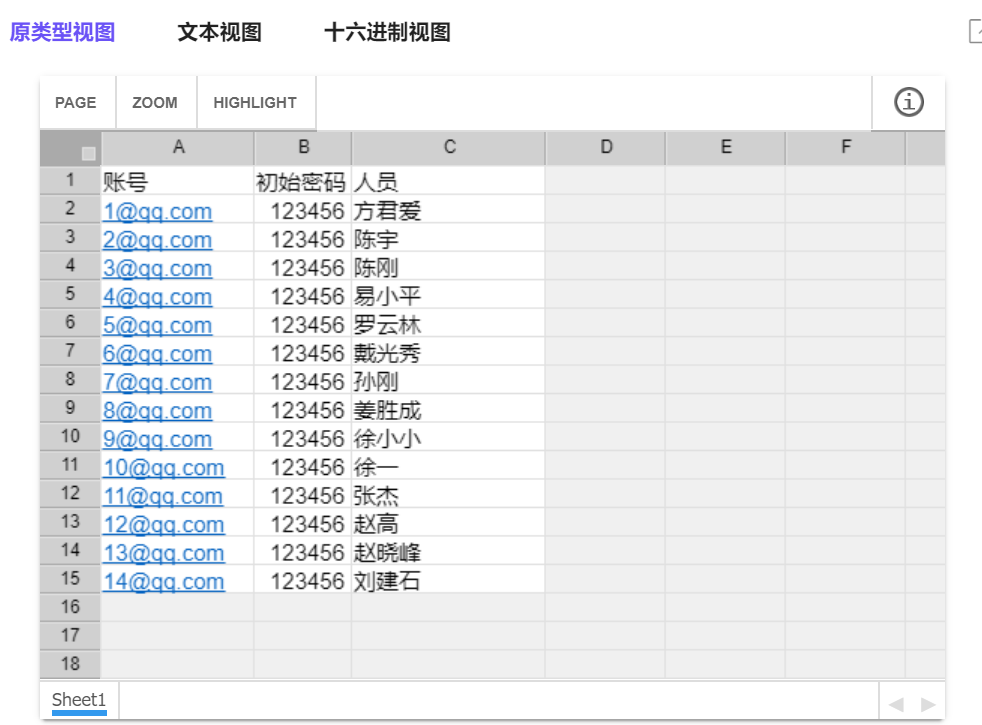The height and width of the screenshot is (725, 982).
Task: Open the 4@qq.com link
Action: pos(157,297)
